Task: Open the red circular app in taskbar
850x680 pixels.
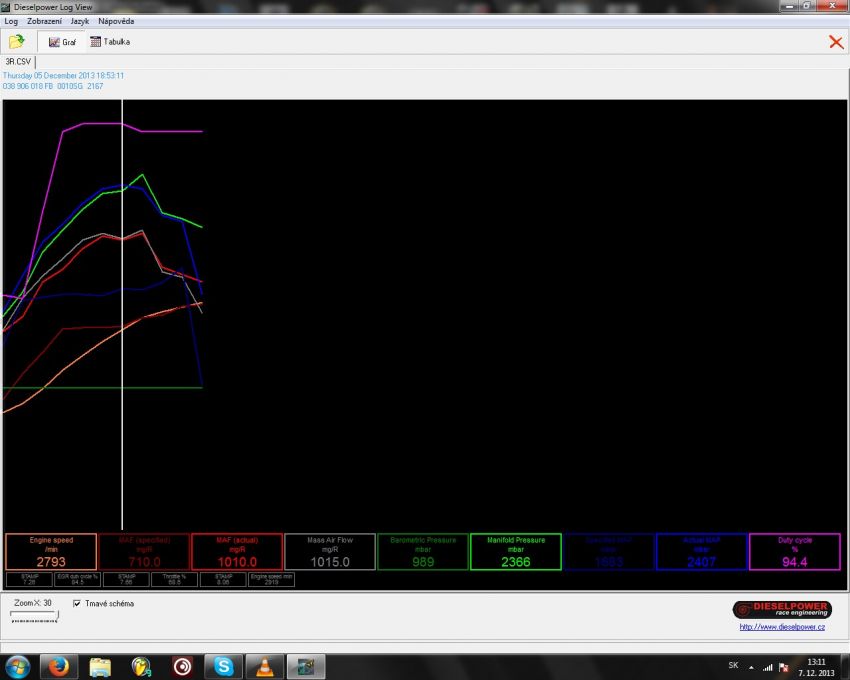Action: click(x=182, y=666)
